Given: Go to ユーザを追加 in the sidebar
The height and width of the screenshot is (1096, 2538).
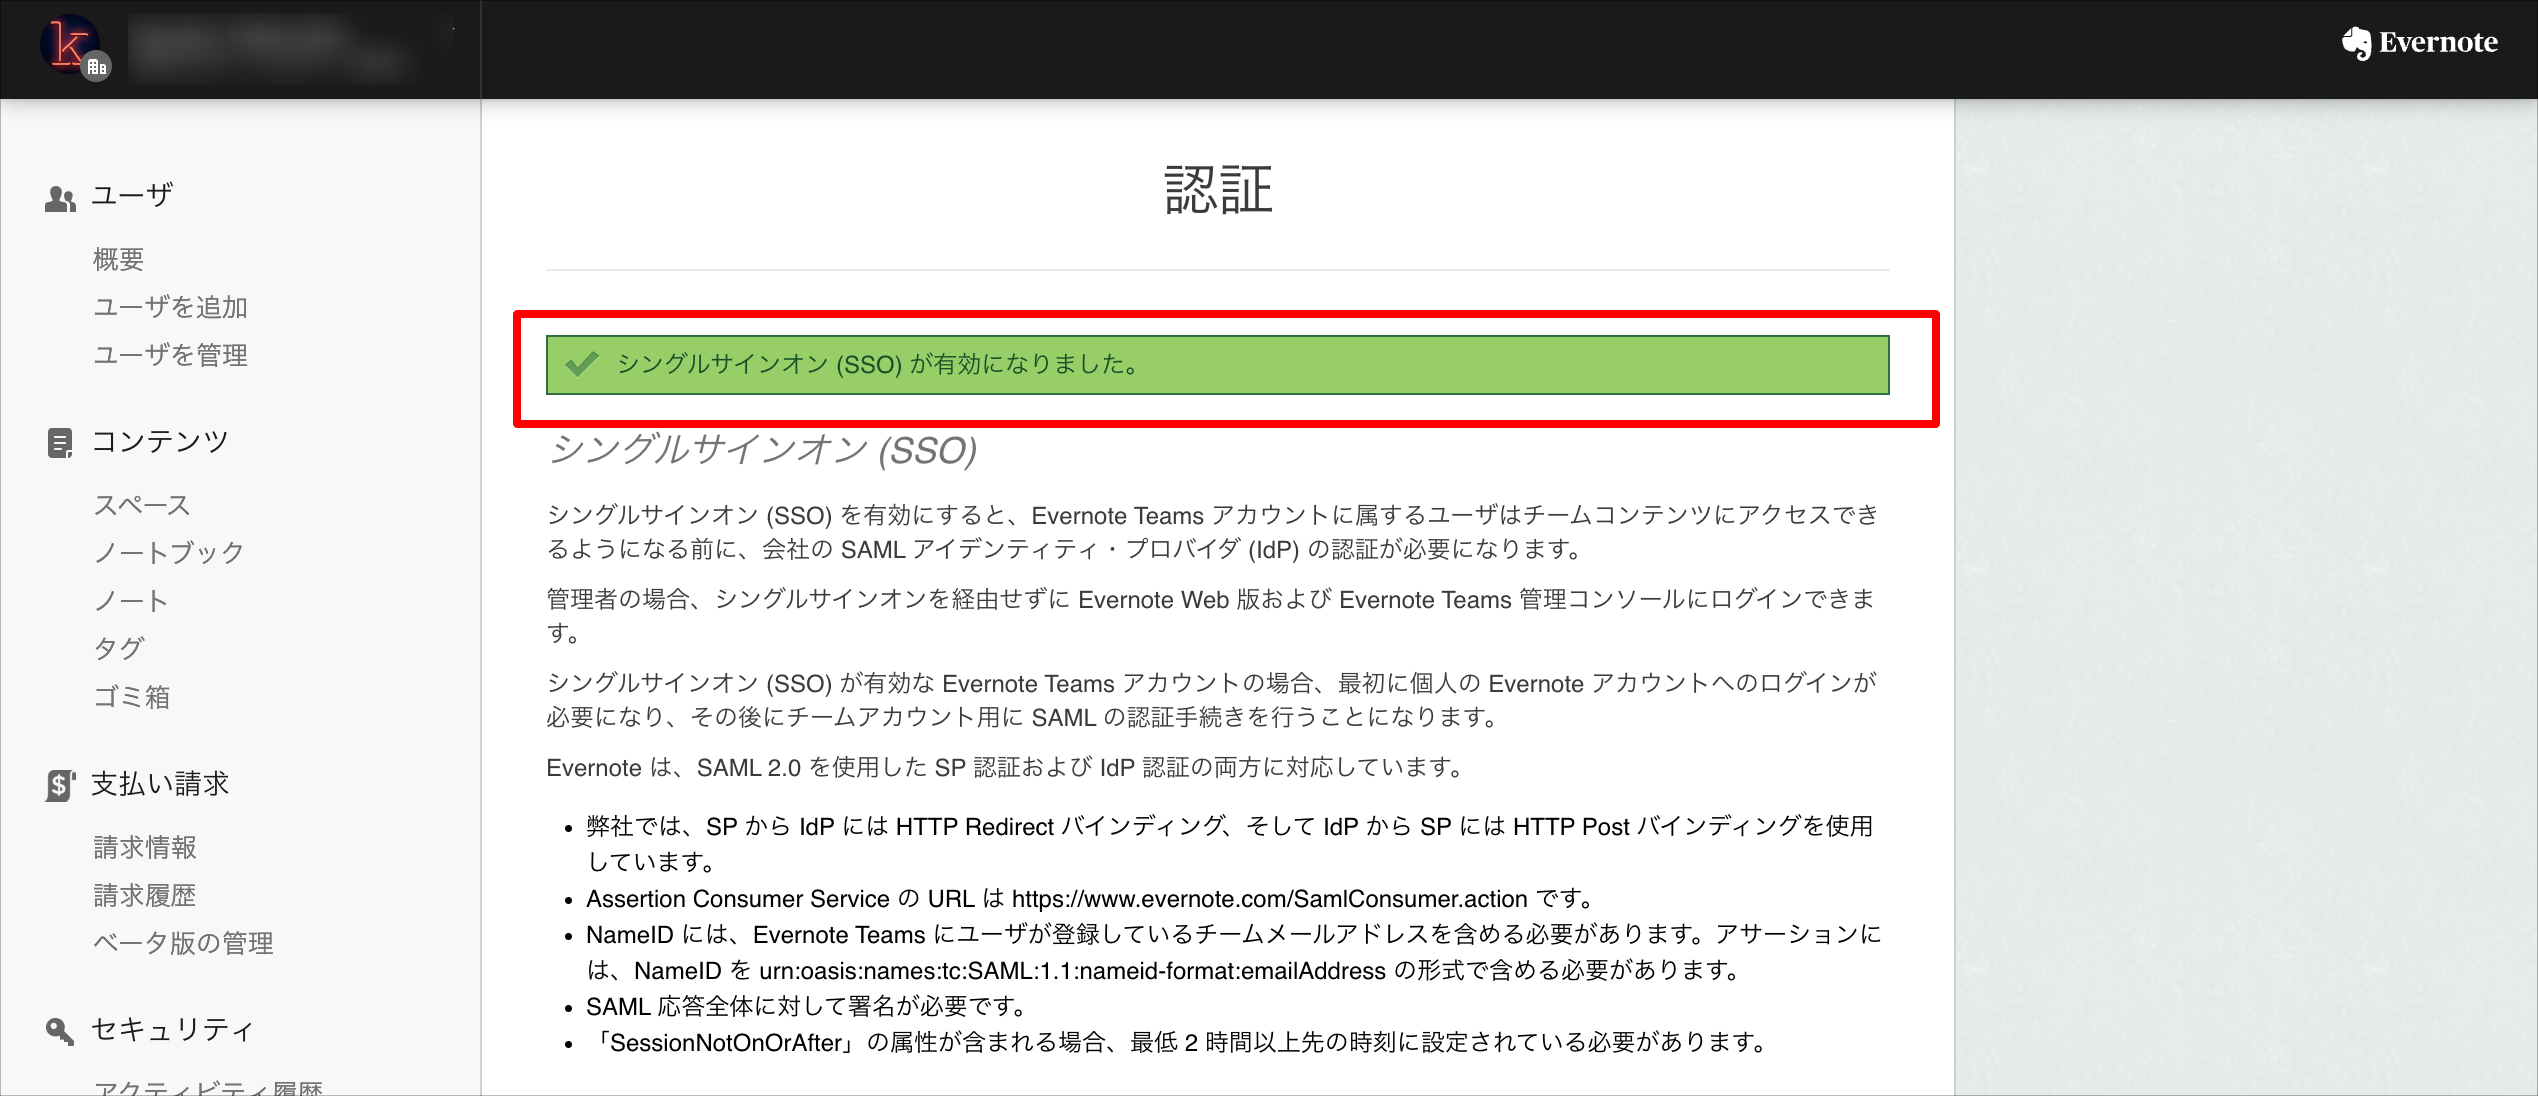Looking at the screenshot, I should [170, 307].
